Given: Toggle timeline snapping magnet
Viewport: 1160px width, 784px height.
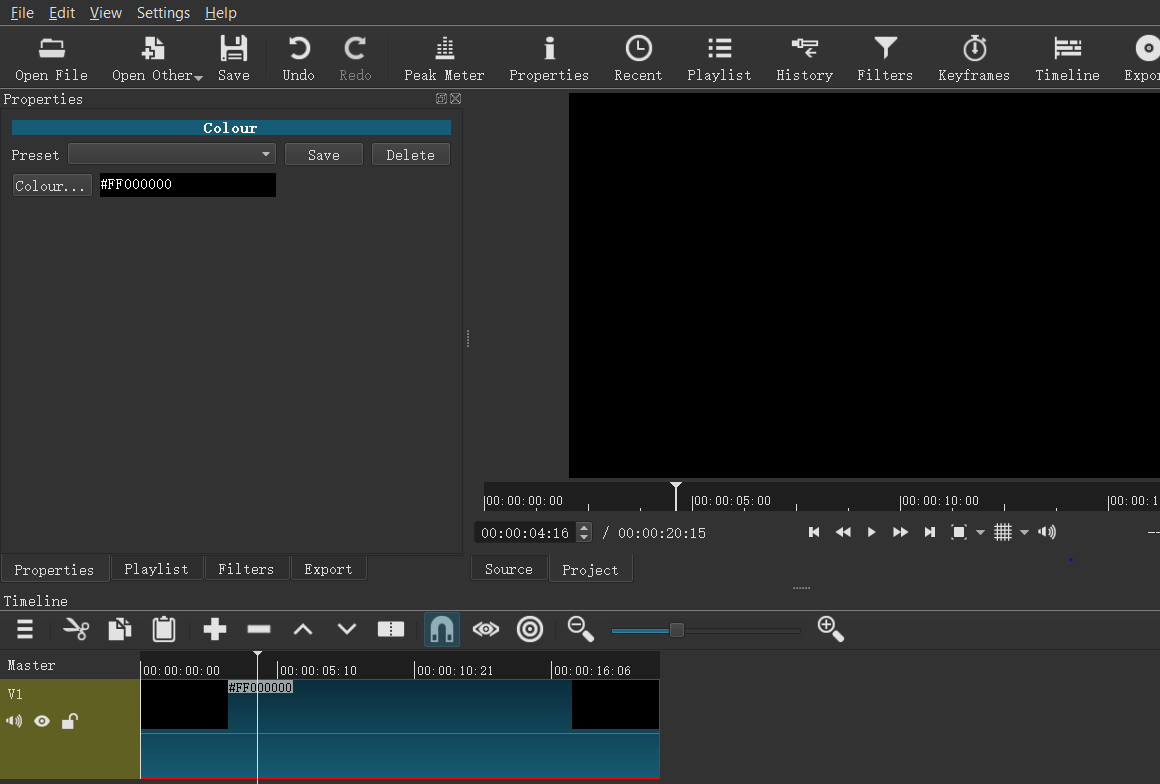Looking at the screenshot, I should (x=442, y=629).
